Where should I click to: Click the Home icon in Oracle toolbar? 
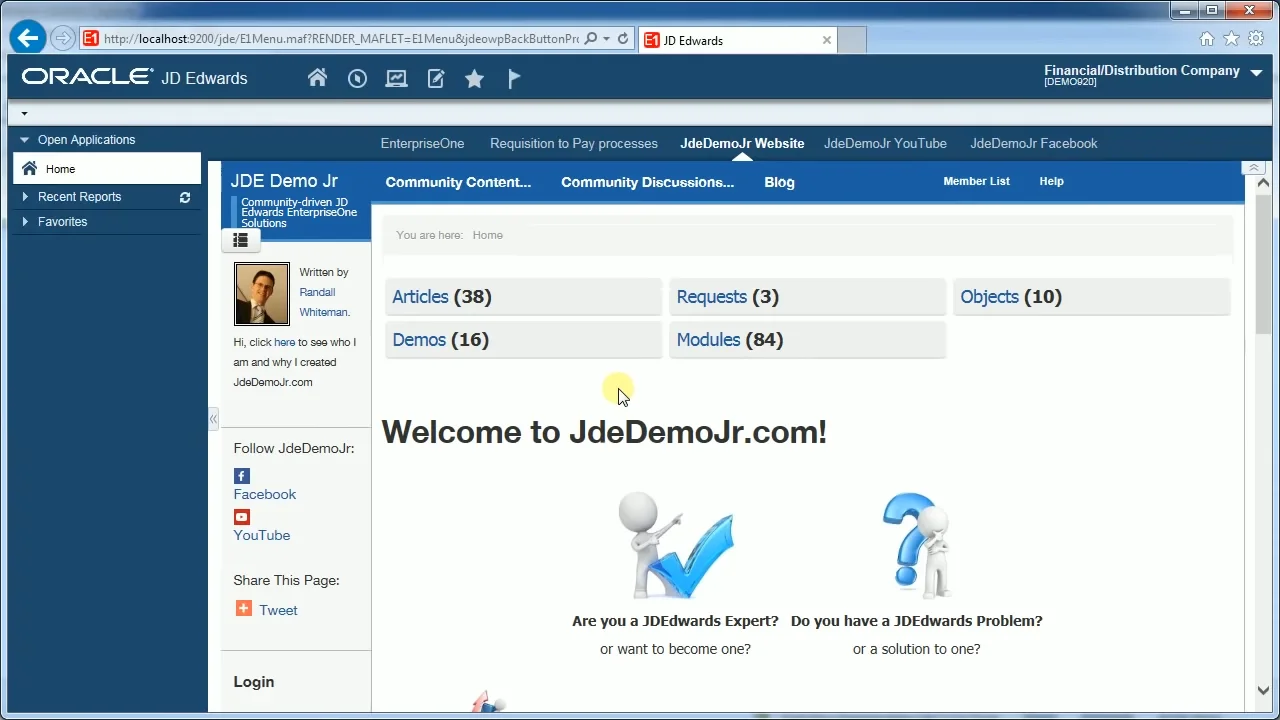click(x=317, y=78)
